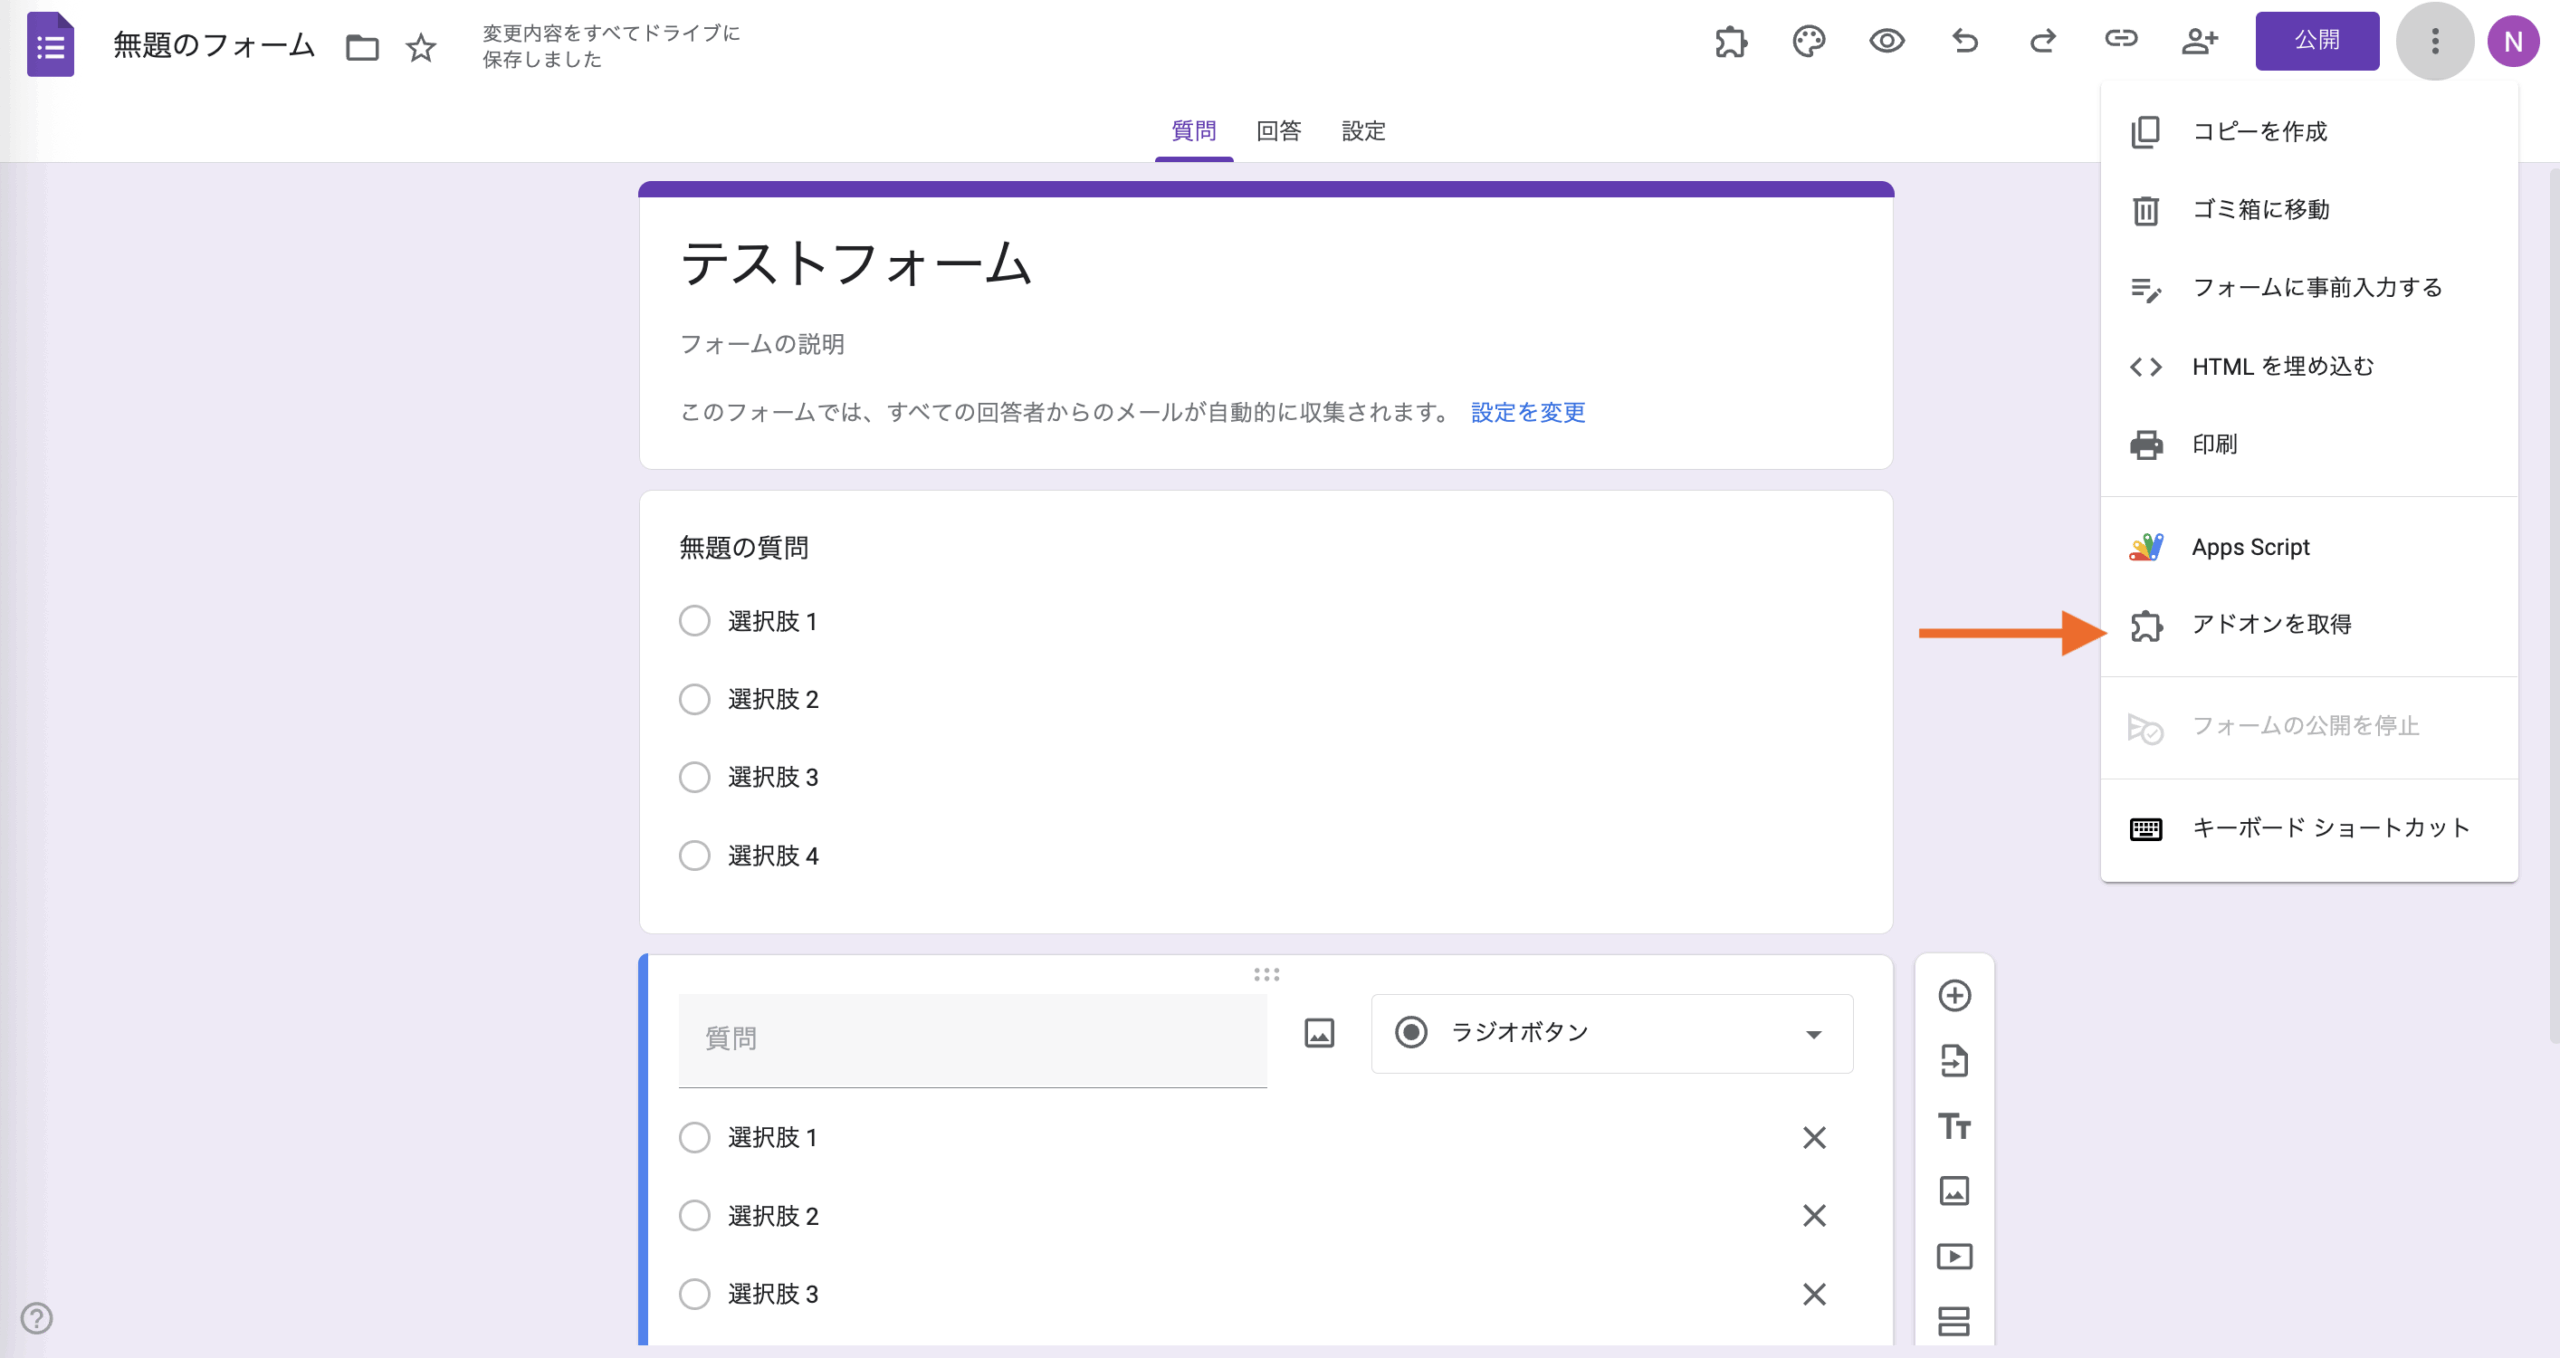2560x1358 pixels.
Task: Click the 設定を変更 link
Action: (x=1527, y=412)
